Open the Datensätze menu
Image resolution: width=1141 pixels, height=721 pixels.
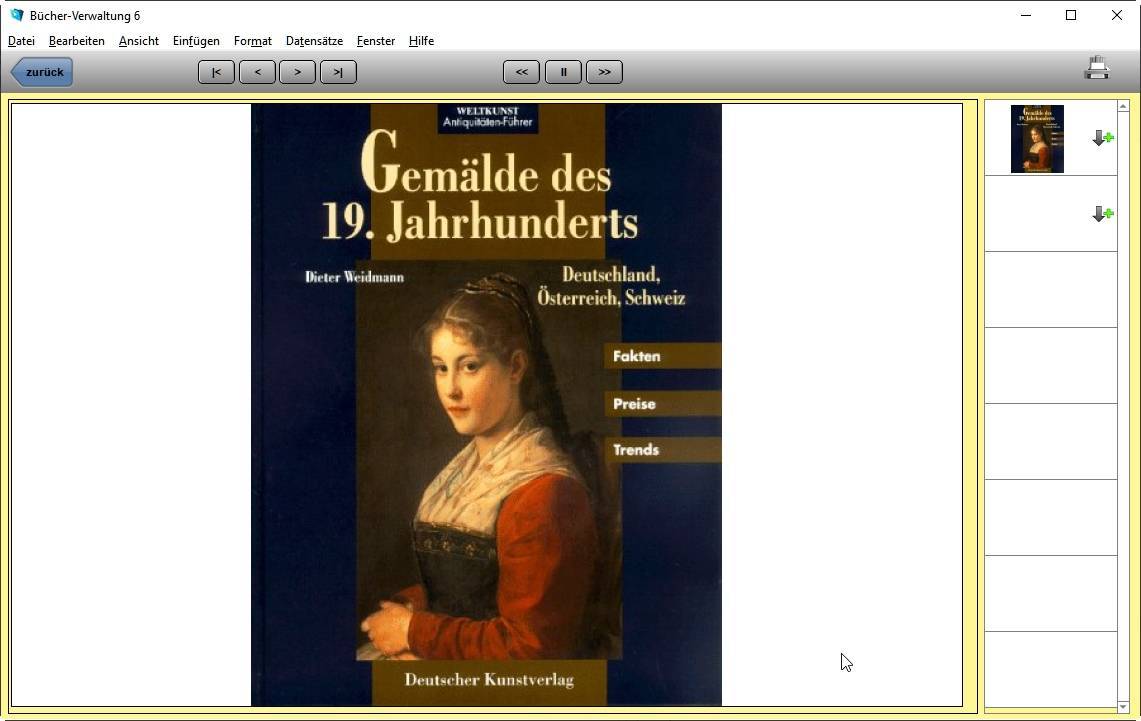coord(314,41)
